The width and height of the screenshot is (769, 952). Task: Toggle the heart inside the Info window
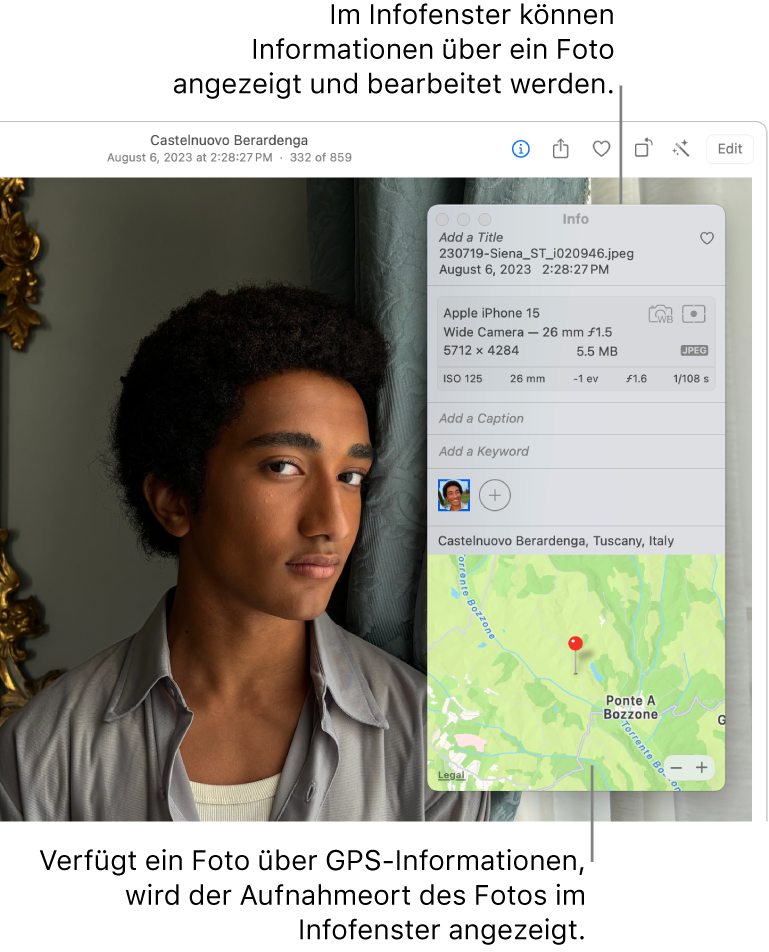[706, 238]
